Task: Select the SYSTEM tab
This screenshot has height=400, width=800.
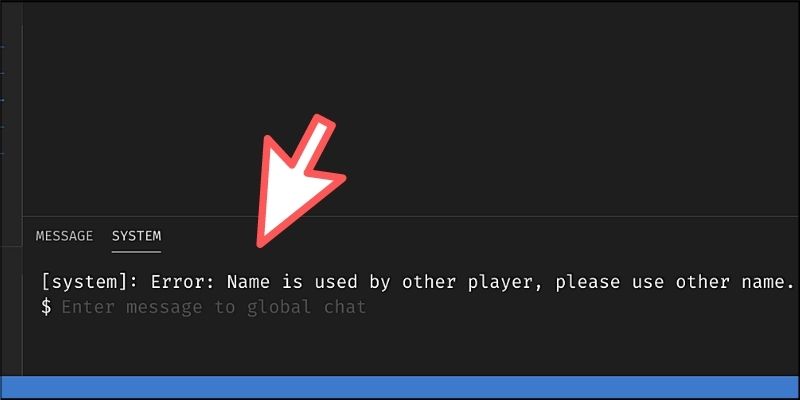Action: 136,236
